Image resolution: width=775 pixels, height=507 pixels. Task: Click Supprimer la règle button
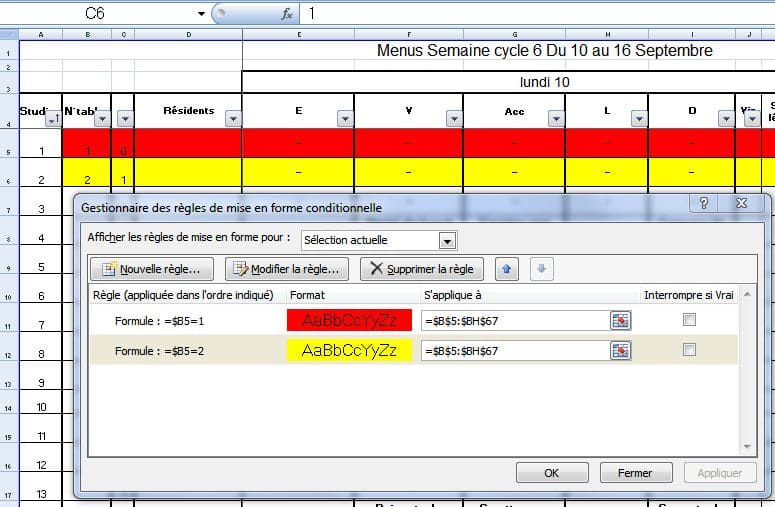(421, 269)
